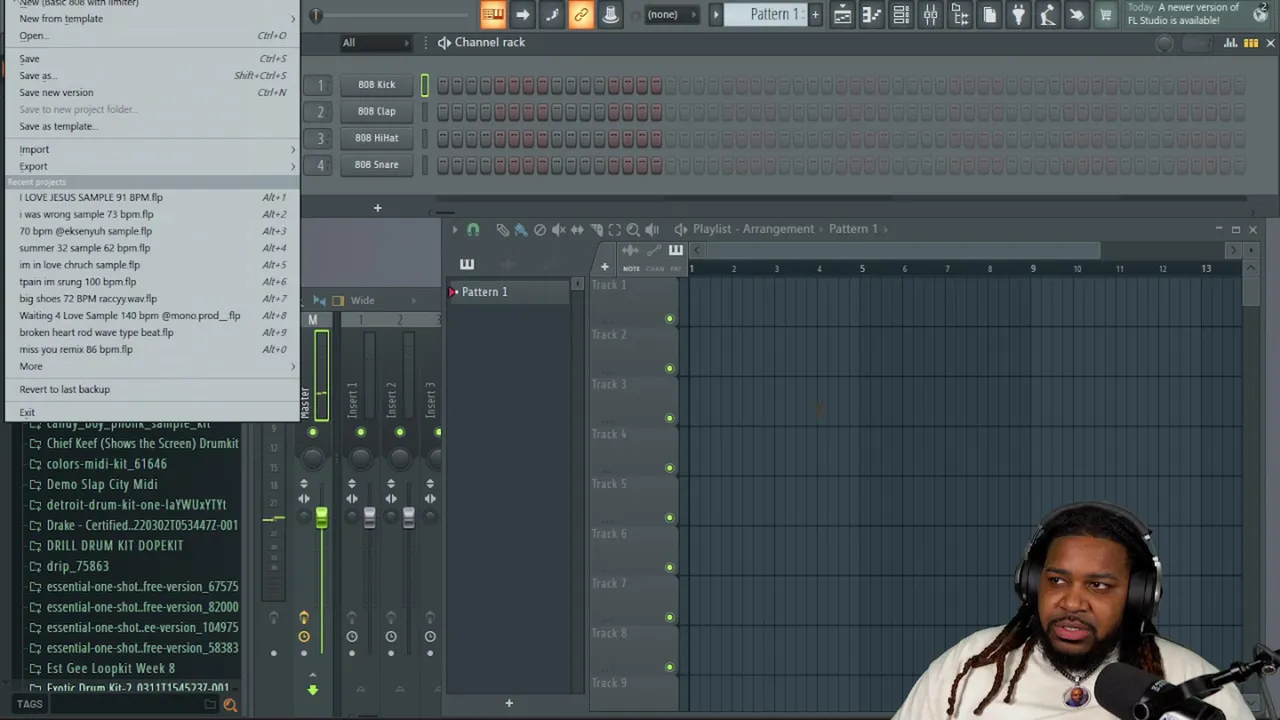Show the Channel rack toolbar icon
Viewport: 1280px width, 720px height.
click(901, 14)
